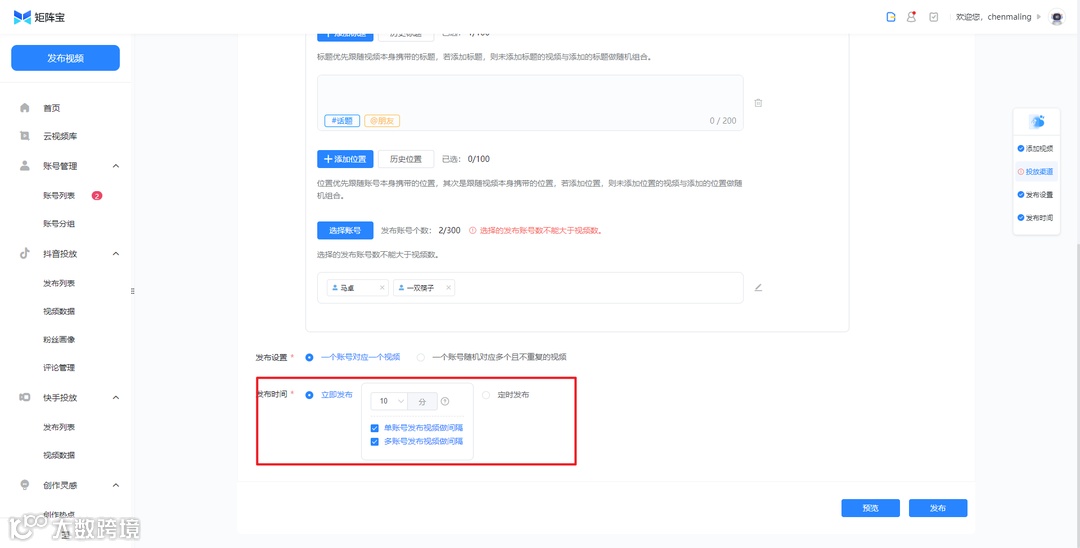
Task: Click the 发布视频 button
Action: tap(65, 58)
